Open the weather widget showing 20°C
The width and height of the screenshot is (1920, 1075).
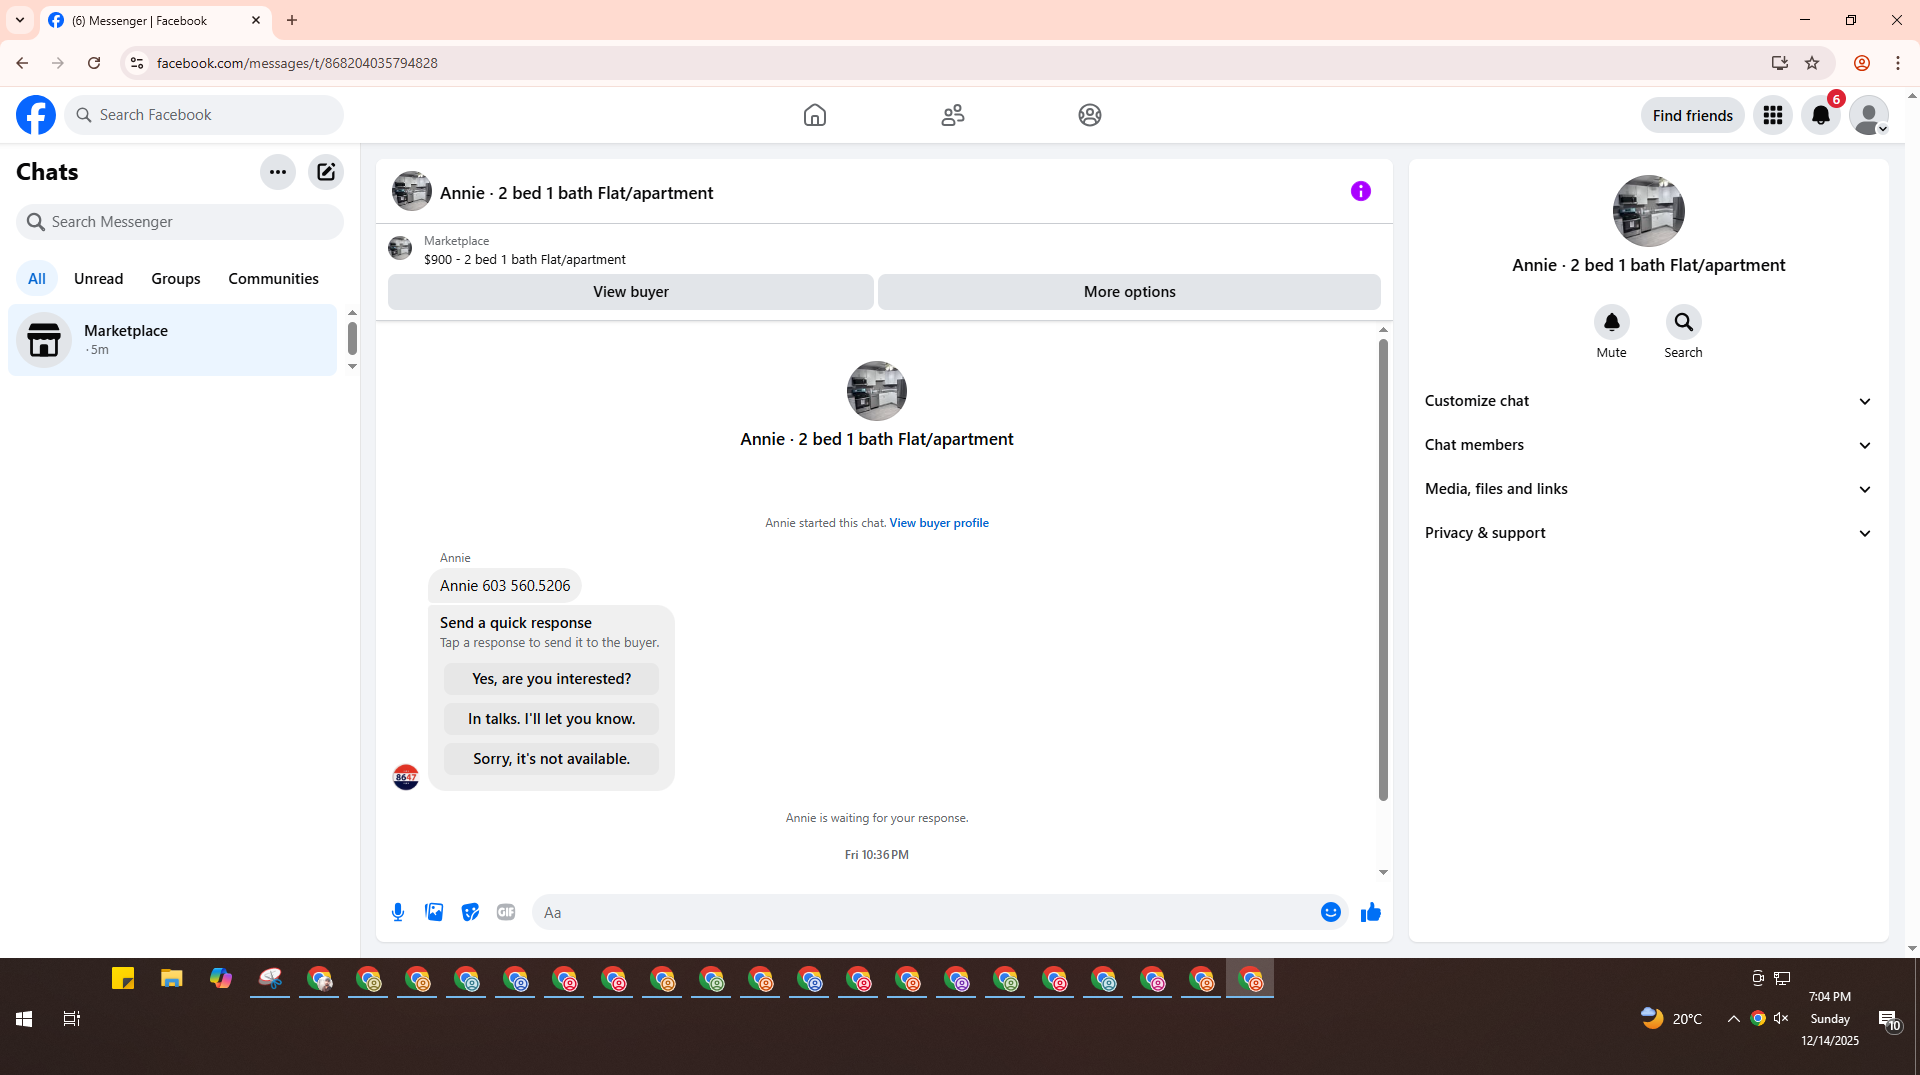pos(1672,1019)
